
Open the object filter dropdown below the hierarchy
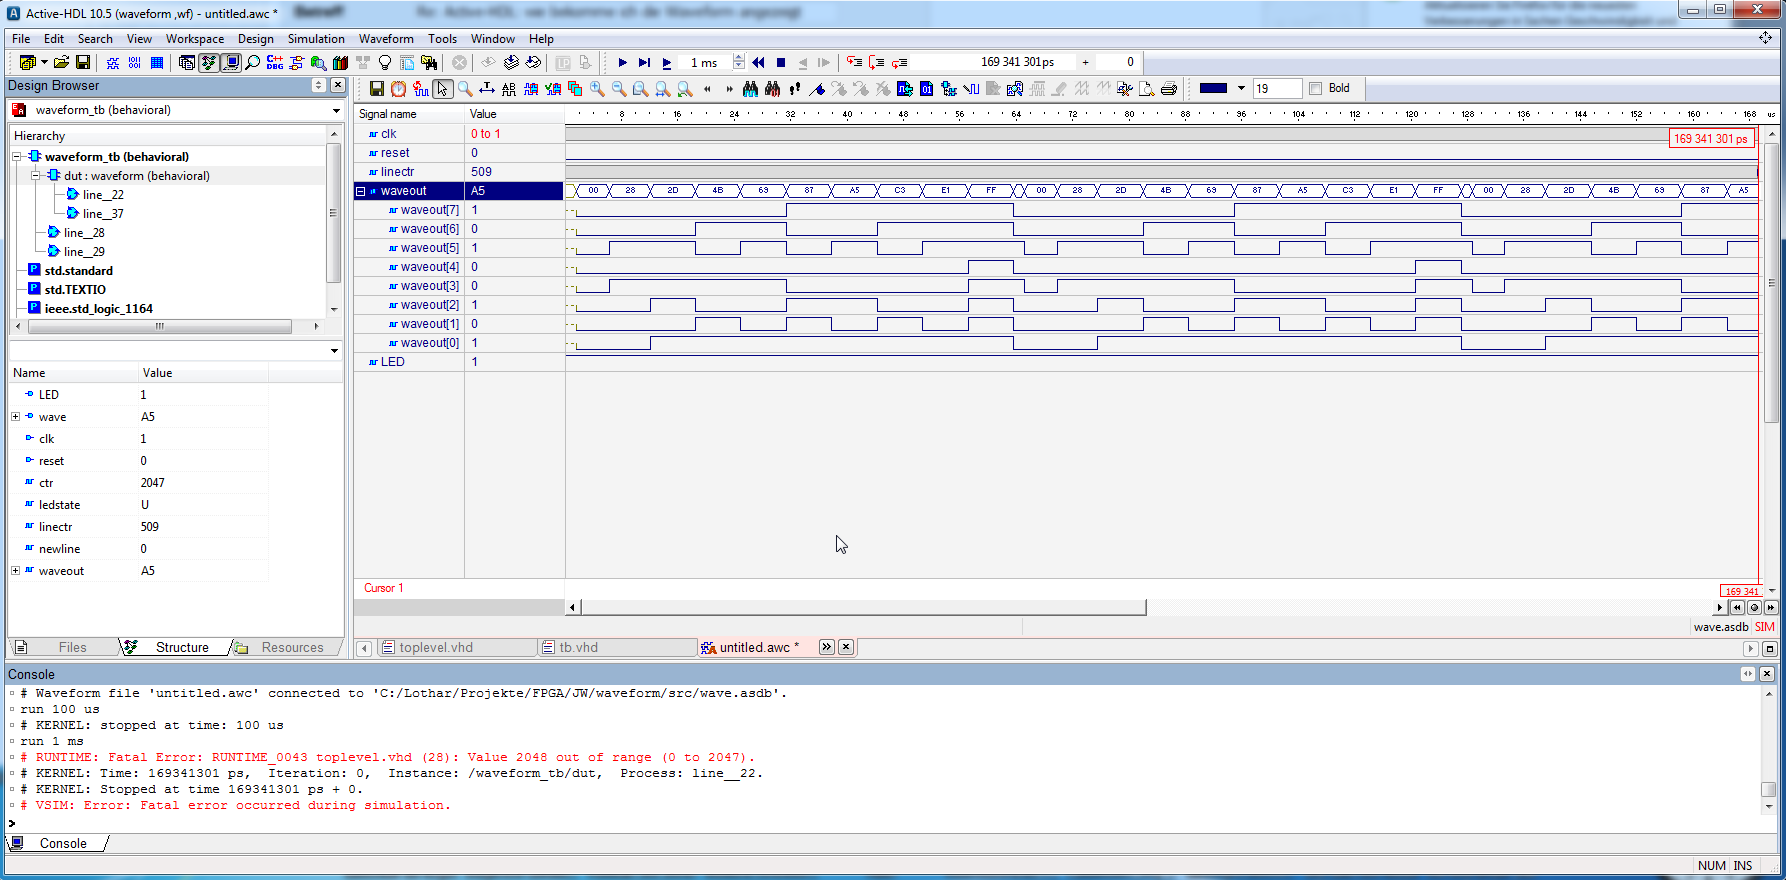tap(334, 351)
